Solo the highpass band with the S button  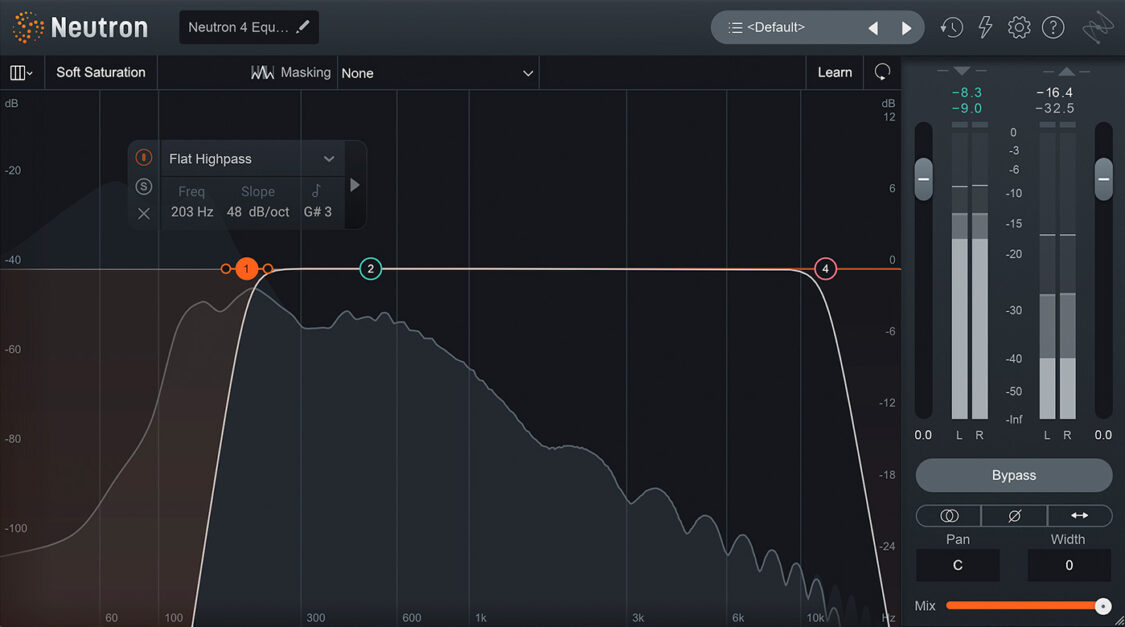142,186
